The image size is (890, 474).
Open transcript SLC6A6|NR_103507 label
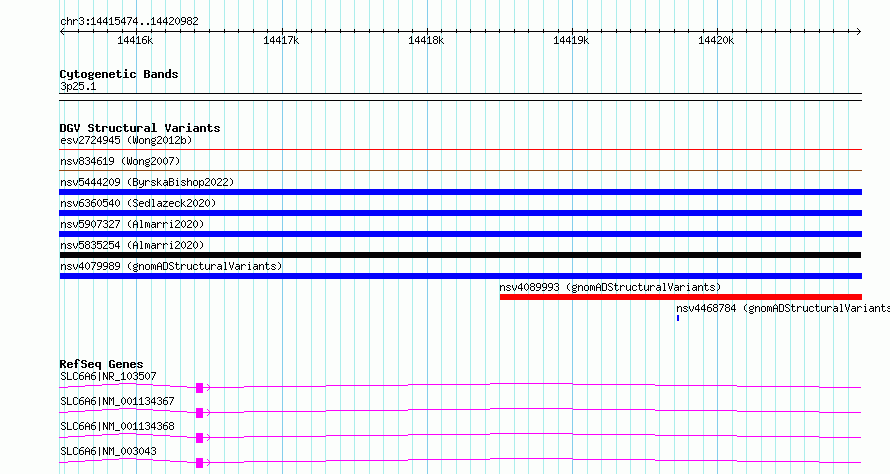click(x=108, y=376)
